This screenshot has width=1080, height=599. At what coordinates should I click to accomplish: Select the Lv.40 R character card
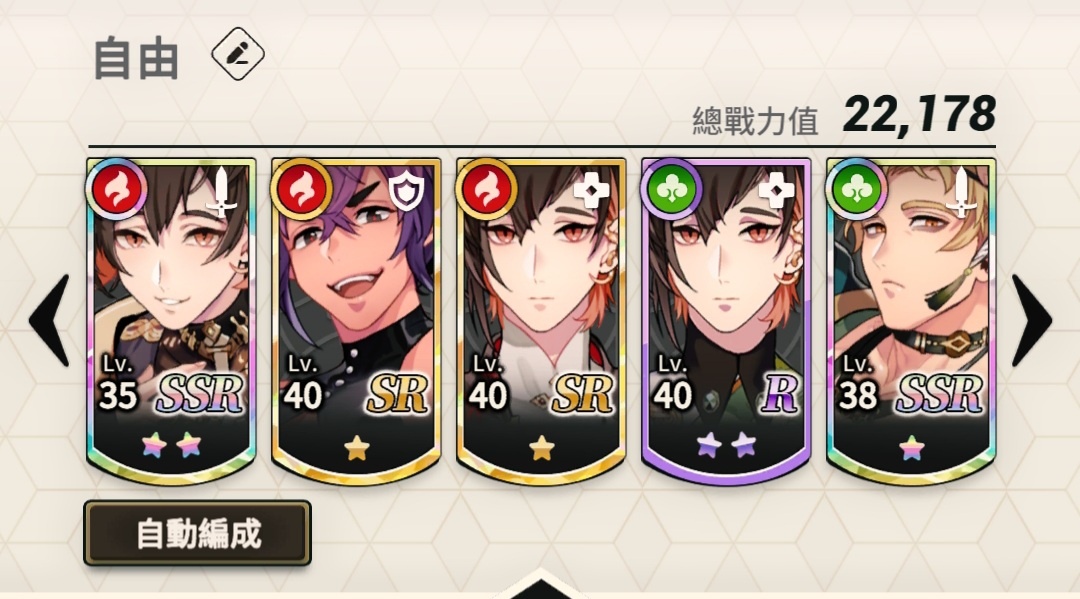pos(726,321)
